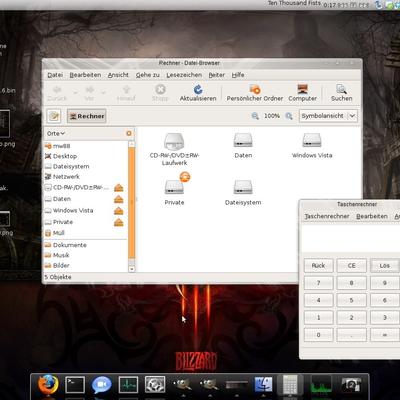400x400 pixels.
Task: Select the CD-RW/DVD±RW-Laufwerk icon in the file pane
Action: click(174, 149)
